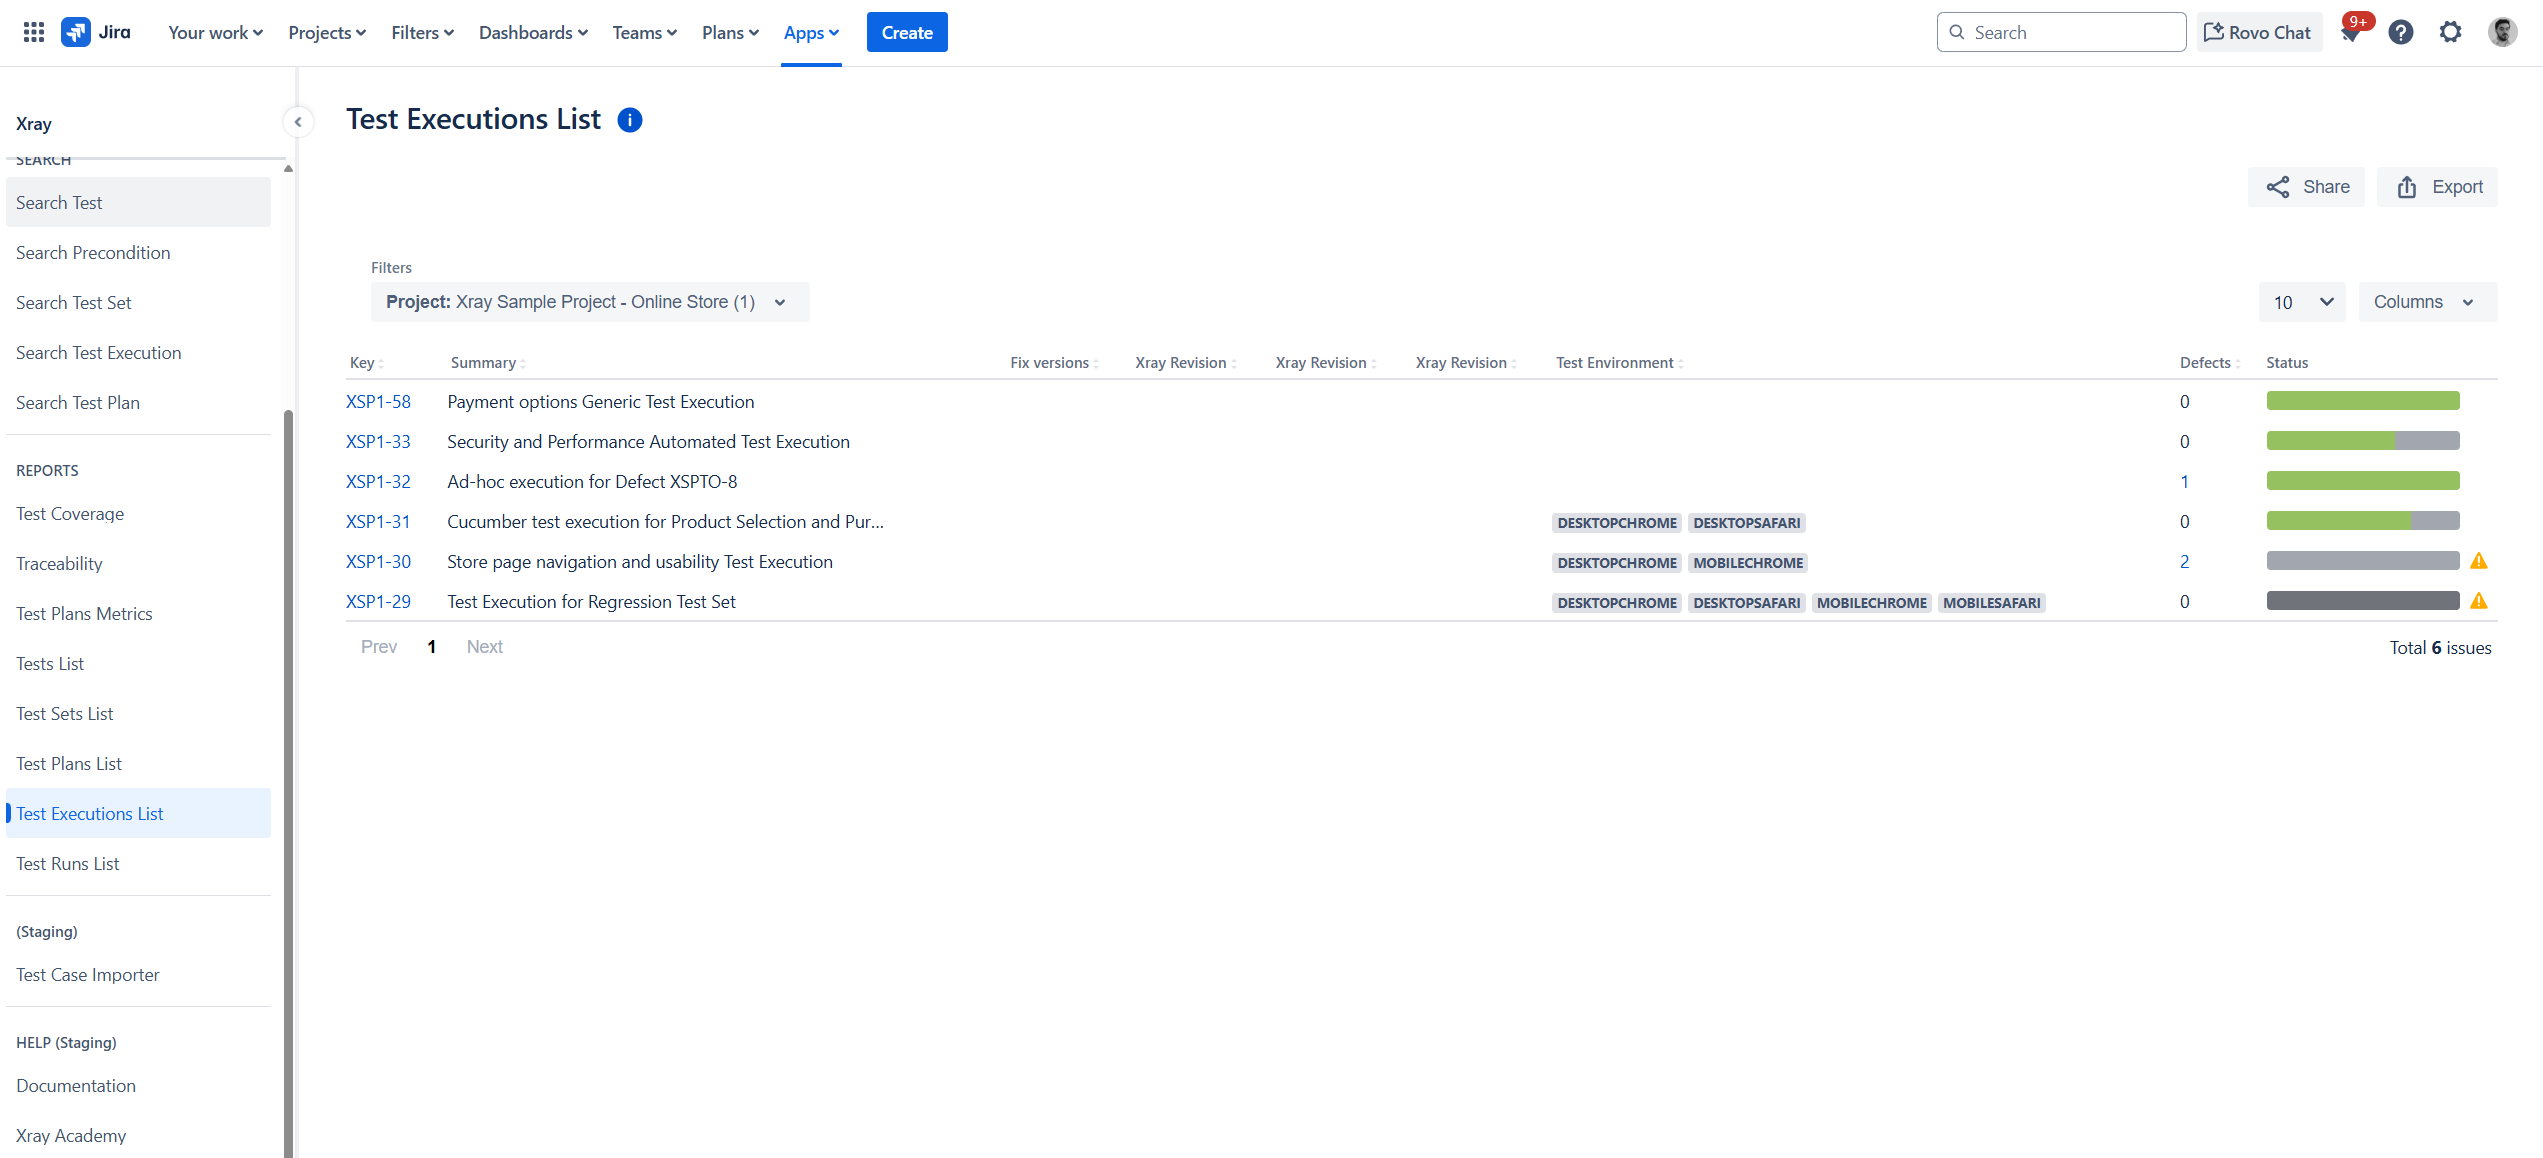Open the notifications bell with 9+ badge
This screenshot has height=1158, width=2543.
(x=2350, y=32)
